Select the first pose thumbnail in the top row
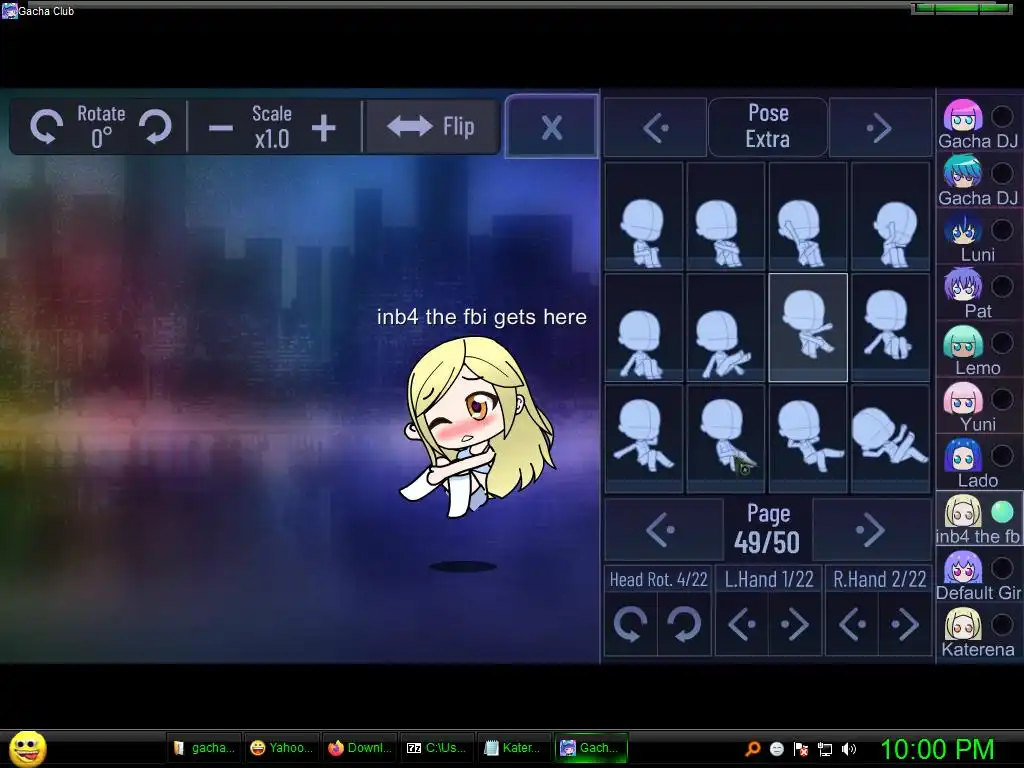 (644, 216)
